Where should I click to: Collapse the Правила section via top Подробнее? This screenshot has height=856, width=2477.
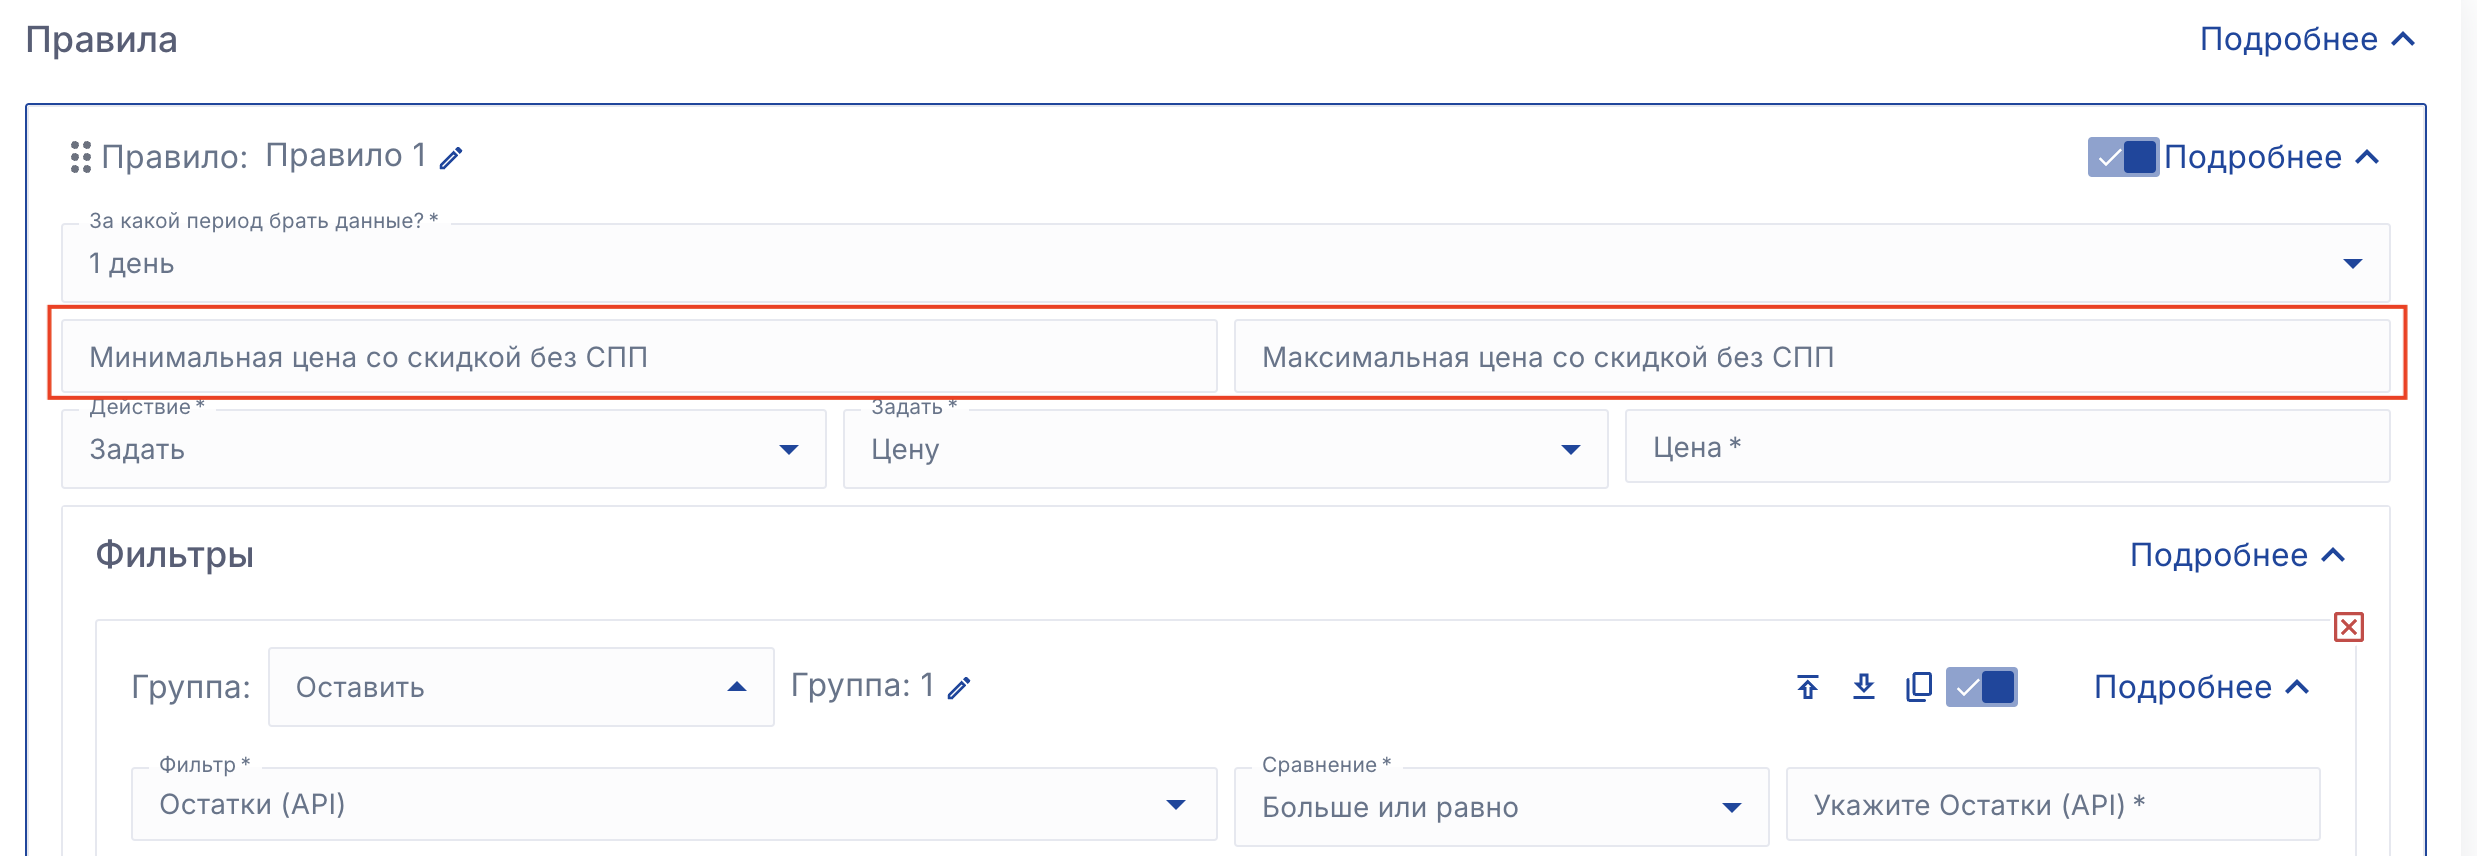(x=2306, y=40)
